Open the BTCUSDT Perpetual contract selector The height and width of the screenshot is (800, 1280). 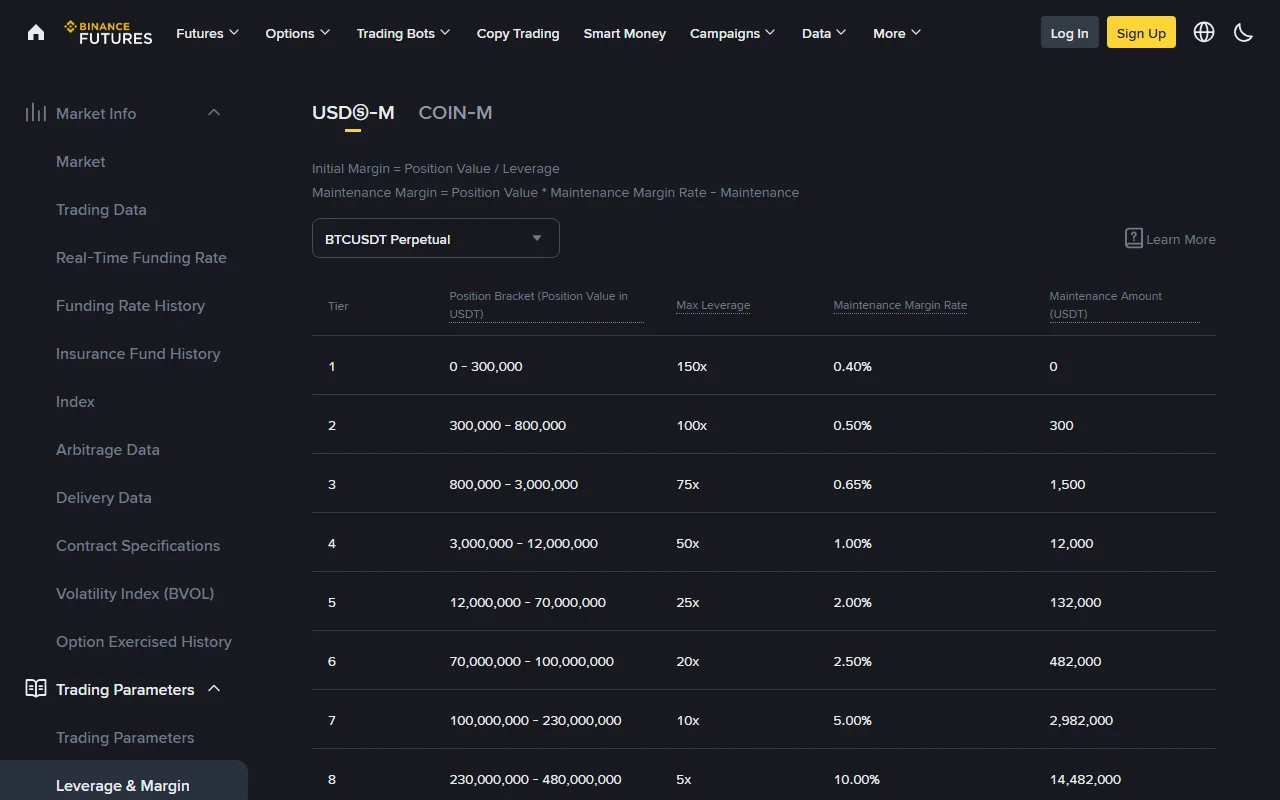[x=436, y=238]
